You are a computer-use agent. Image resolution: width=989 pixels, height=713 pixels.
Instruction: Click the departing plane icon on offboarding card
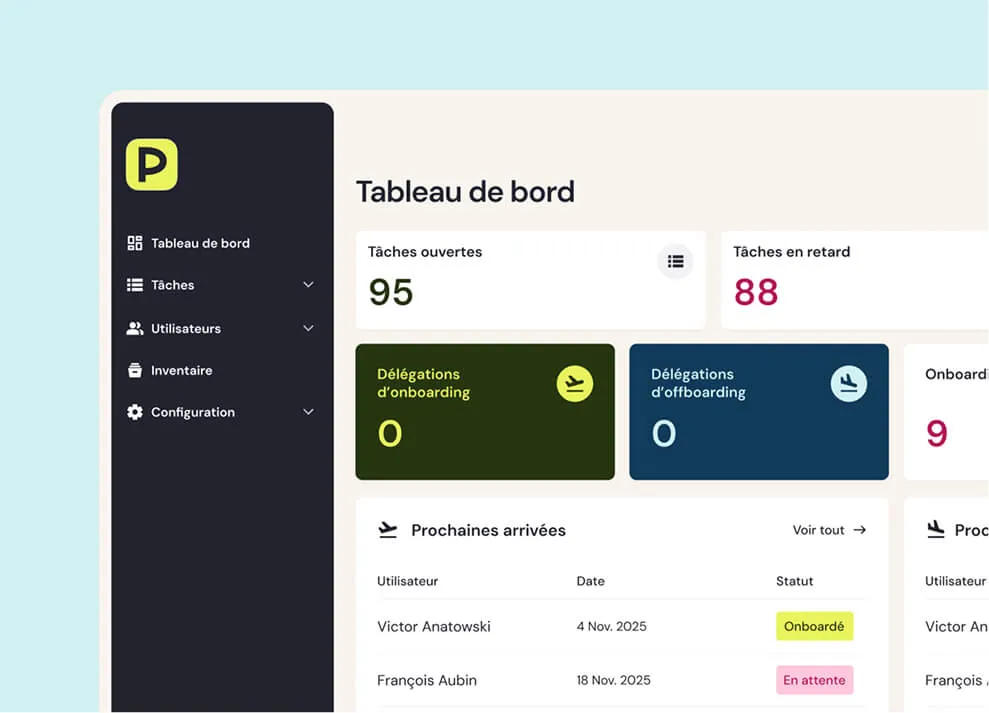tap(848, 383)
